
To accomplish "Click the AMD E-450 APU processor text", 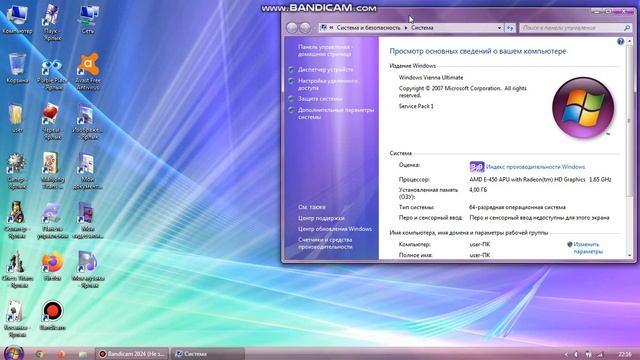I will click(x=540, y=180).
